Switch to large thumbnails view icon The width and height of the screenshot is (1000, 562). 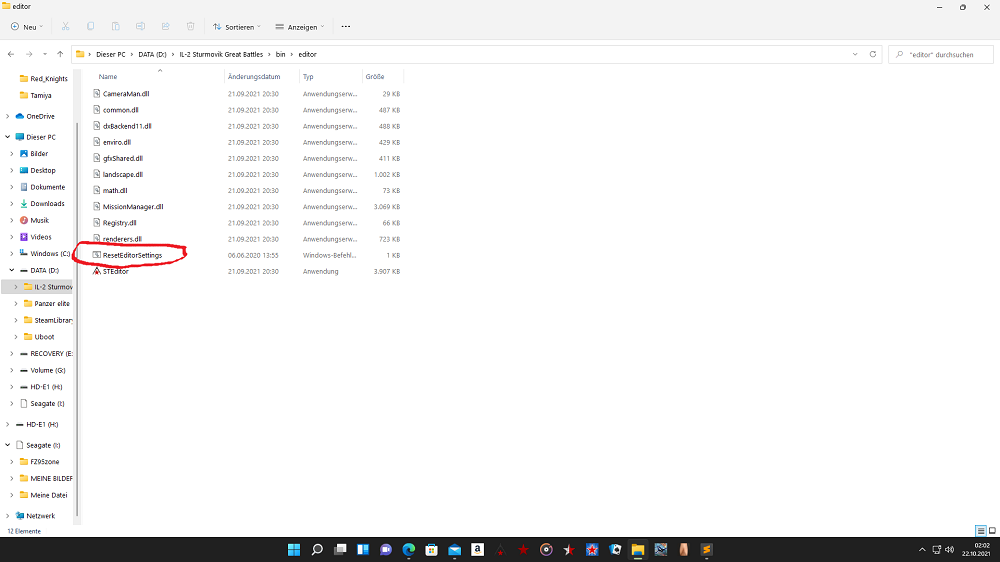pyautogui.click(x=991, y=530)
